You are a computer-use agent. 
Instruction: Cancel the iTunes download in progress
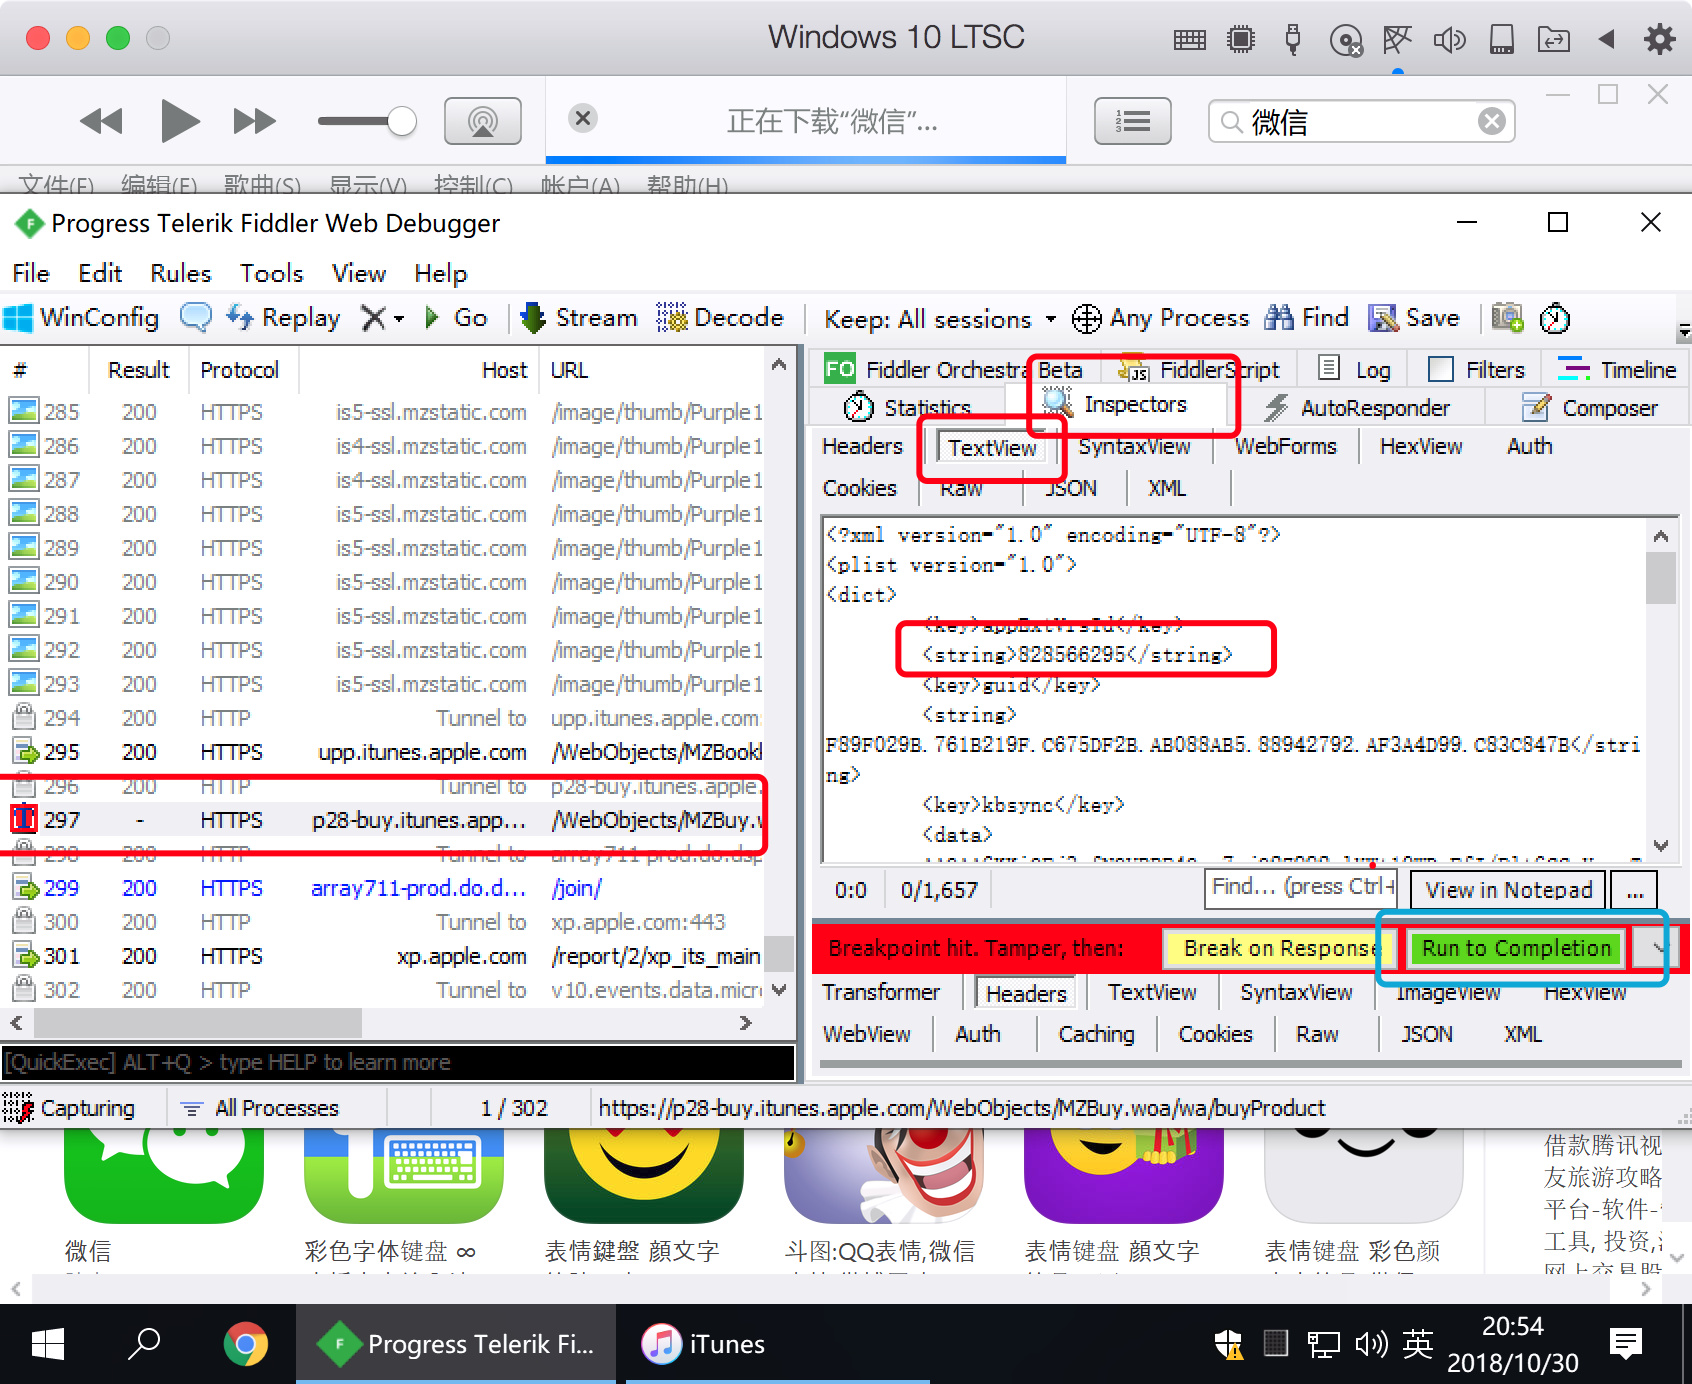[x=583, y=119]
